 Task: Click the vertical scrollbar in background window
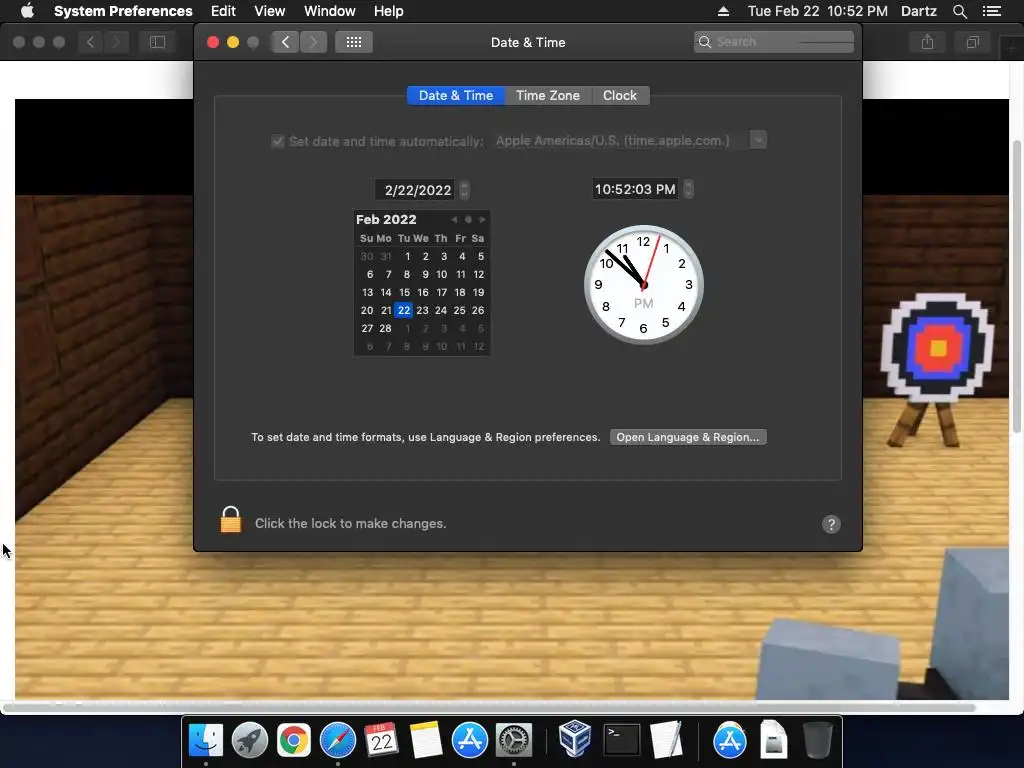[x=1016, y=286]
